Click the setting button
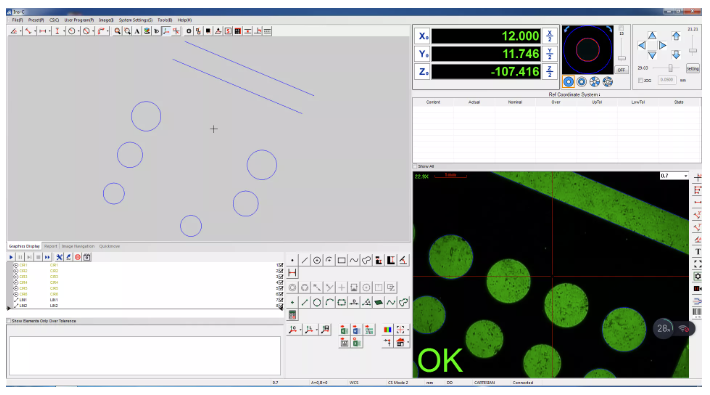710x395 pixels. [693, 68]
